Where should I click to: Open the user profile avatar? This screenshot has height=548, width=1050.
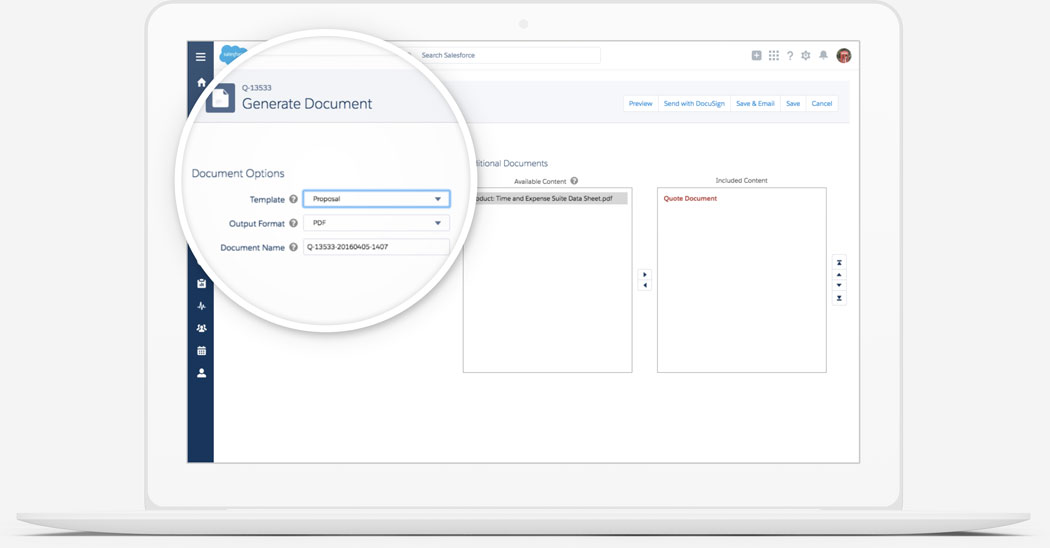(x=843, y=56)
